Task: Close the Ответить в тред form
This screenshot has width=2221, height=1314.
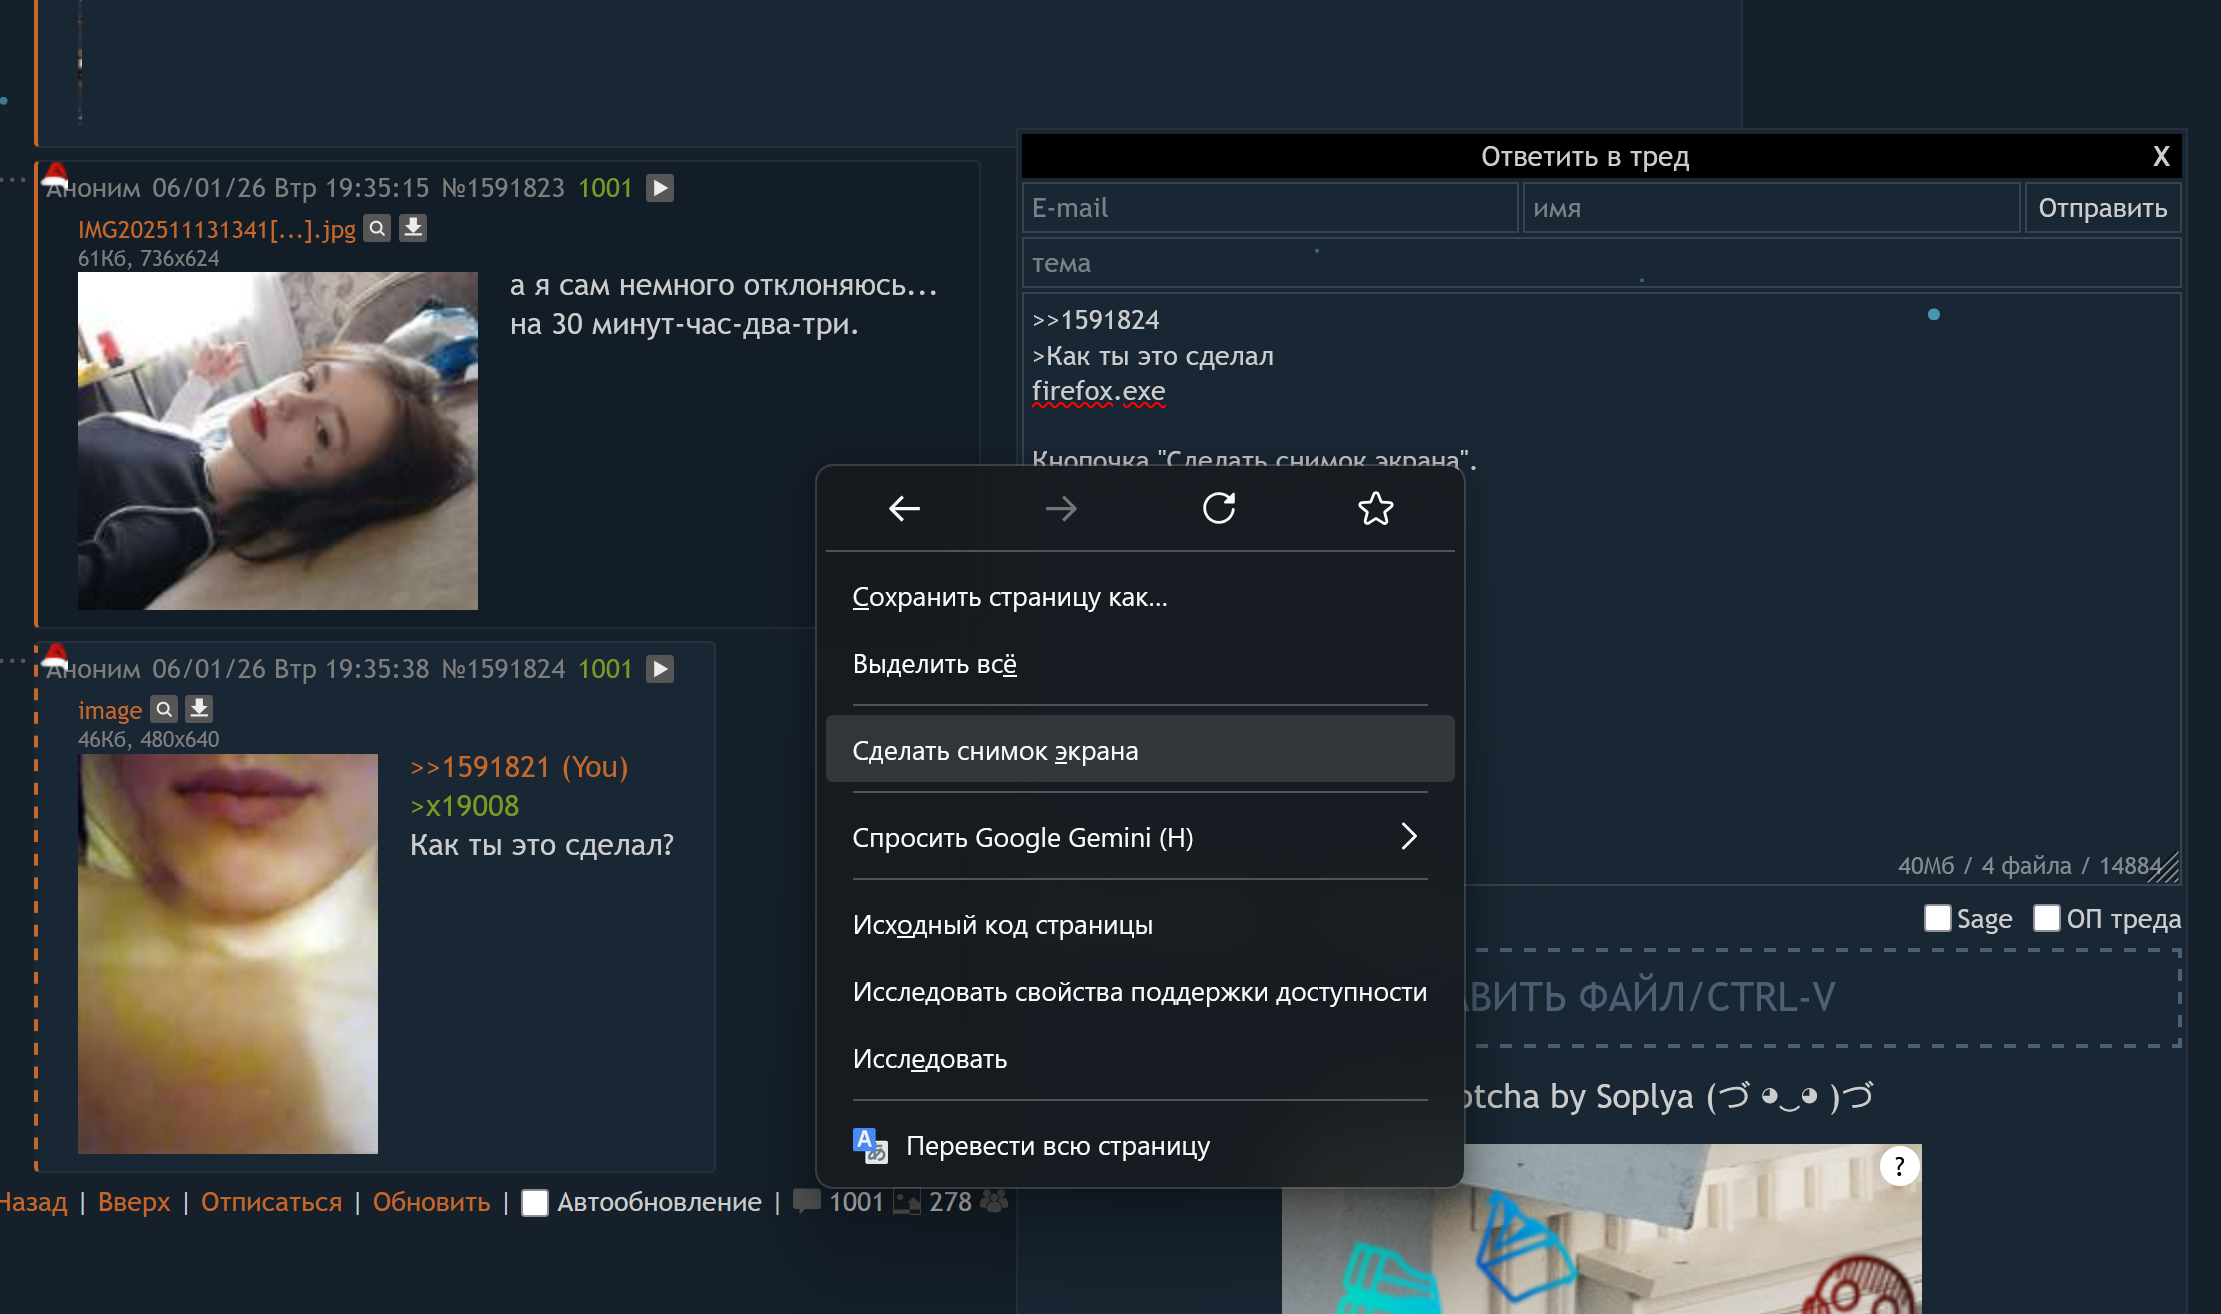Action: click(x=2160, y=156)
